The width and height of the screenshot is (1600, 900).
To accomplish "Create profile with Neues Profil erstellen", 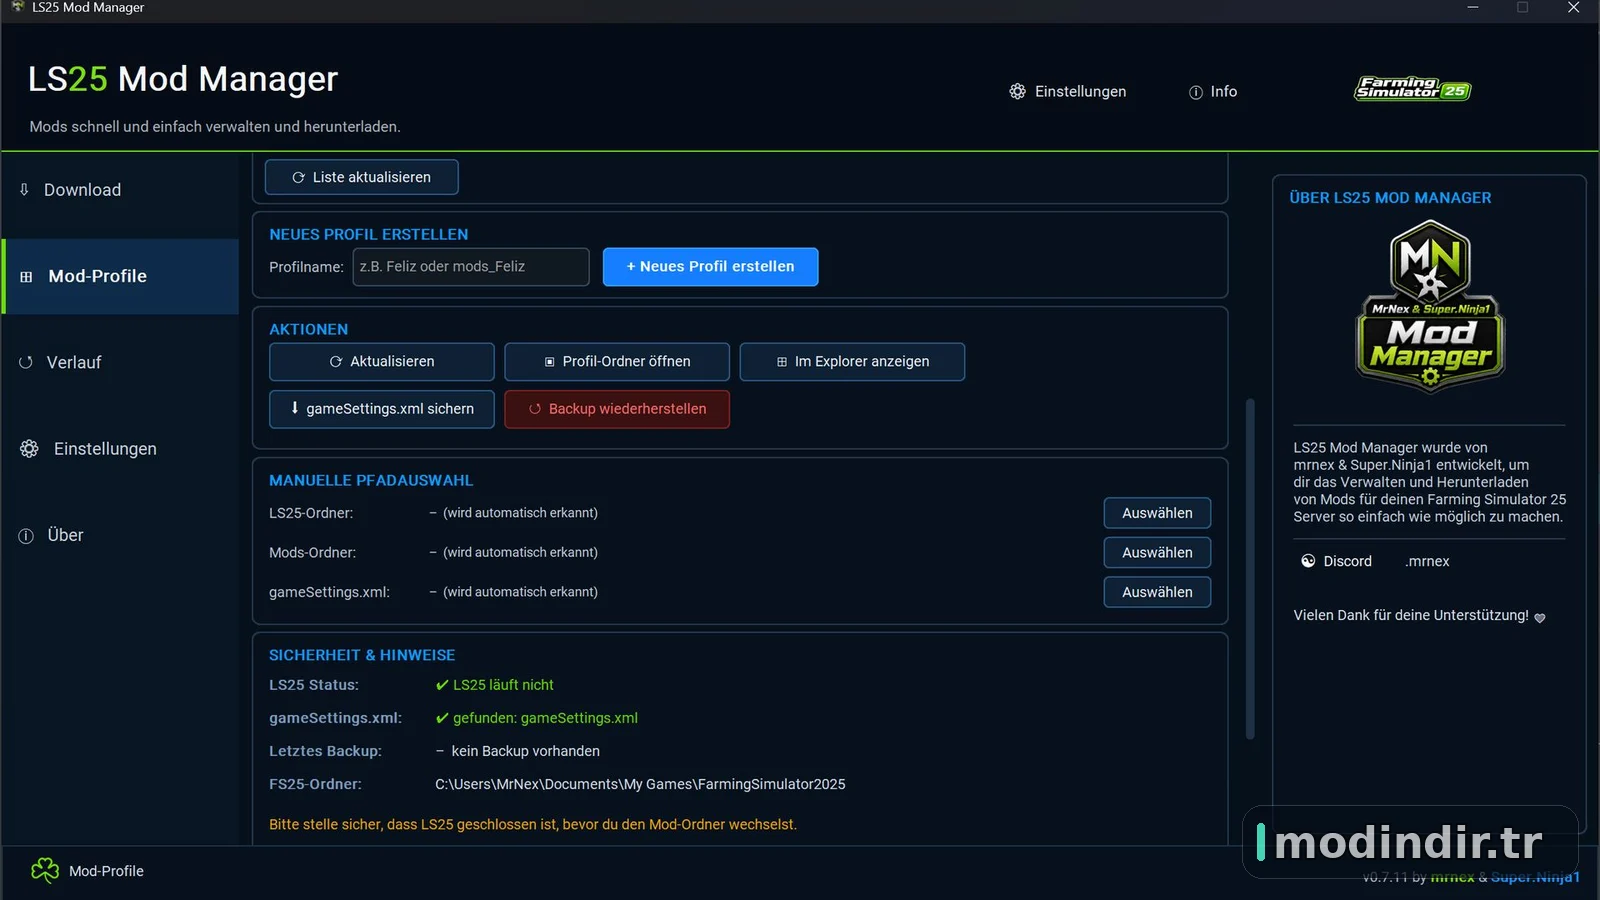I will (x=710, y=267).
